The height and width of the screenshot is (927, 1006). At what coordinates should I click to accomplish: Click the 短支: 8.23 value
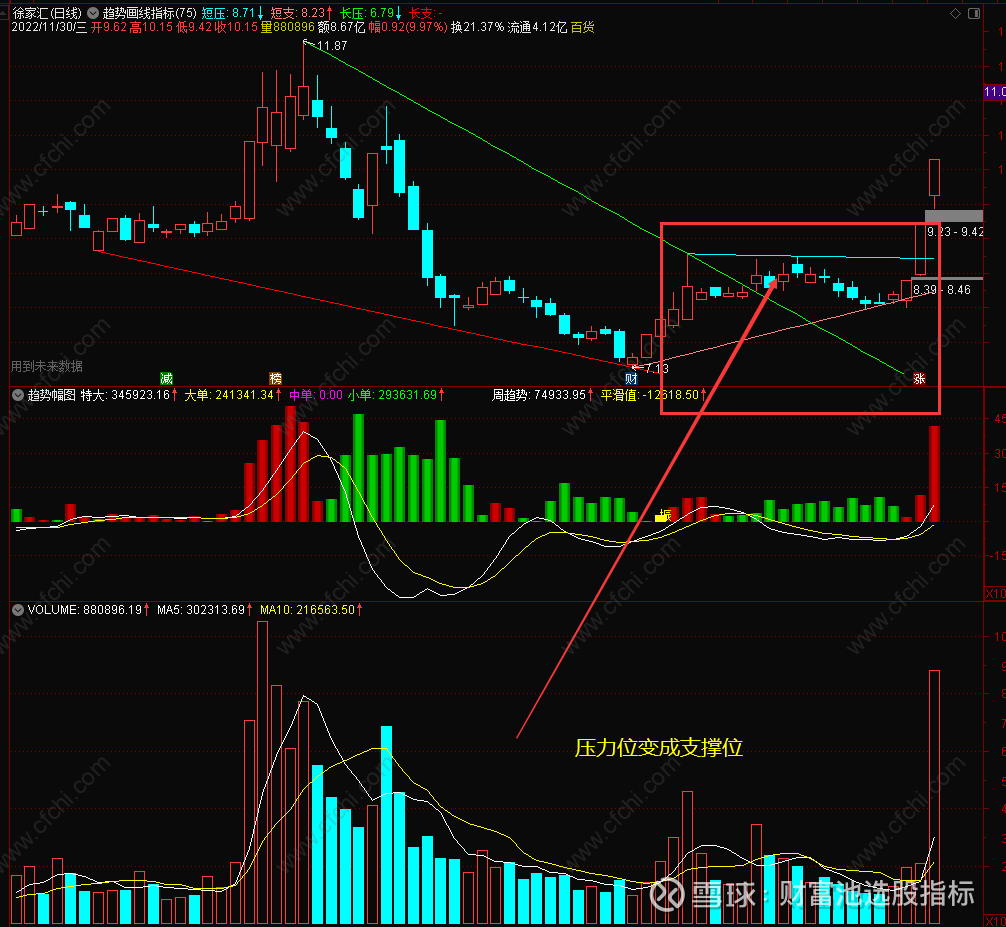302,13
